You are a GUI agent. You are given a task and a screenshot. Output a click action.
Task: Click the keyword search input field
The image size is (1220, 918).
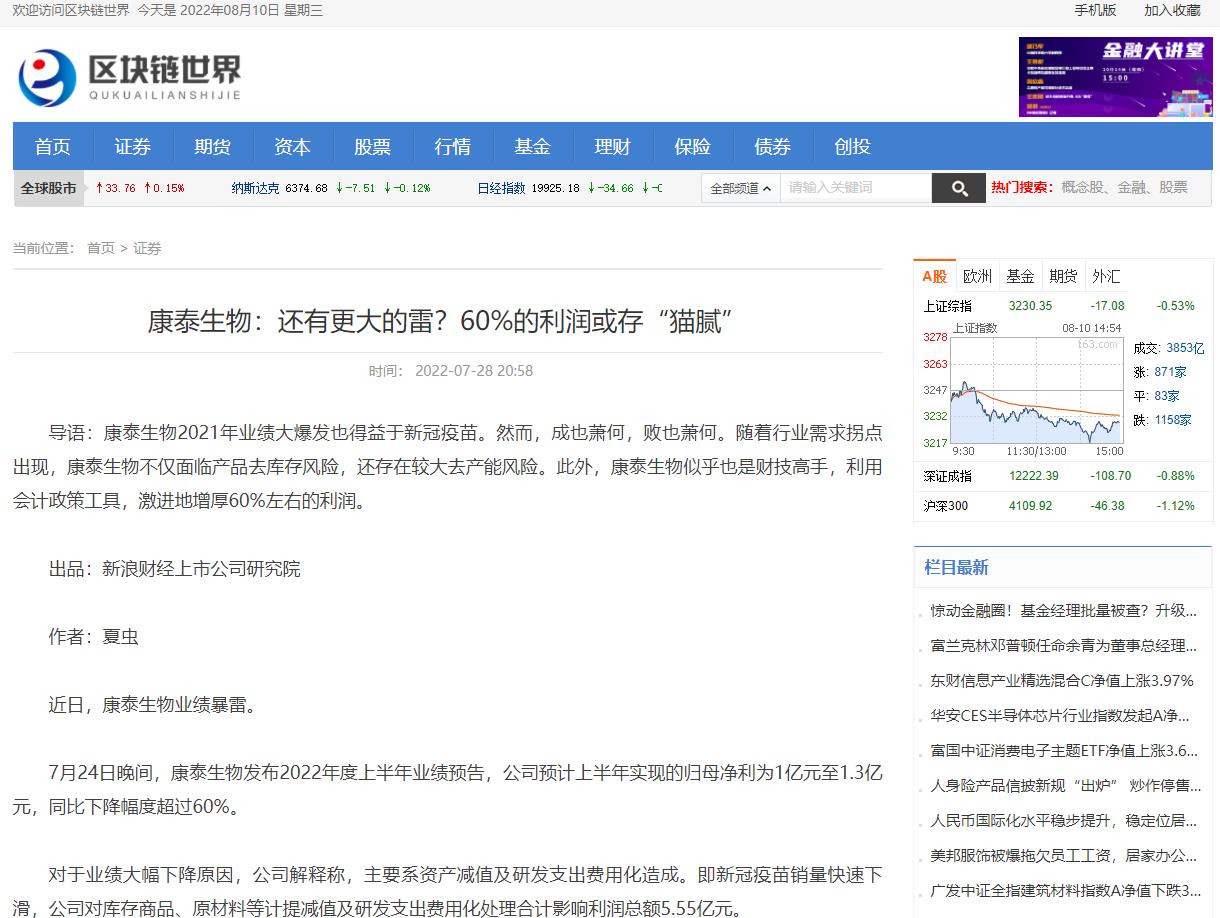point(856,188)
